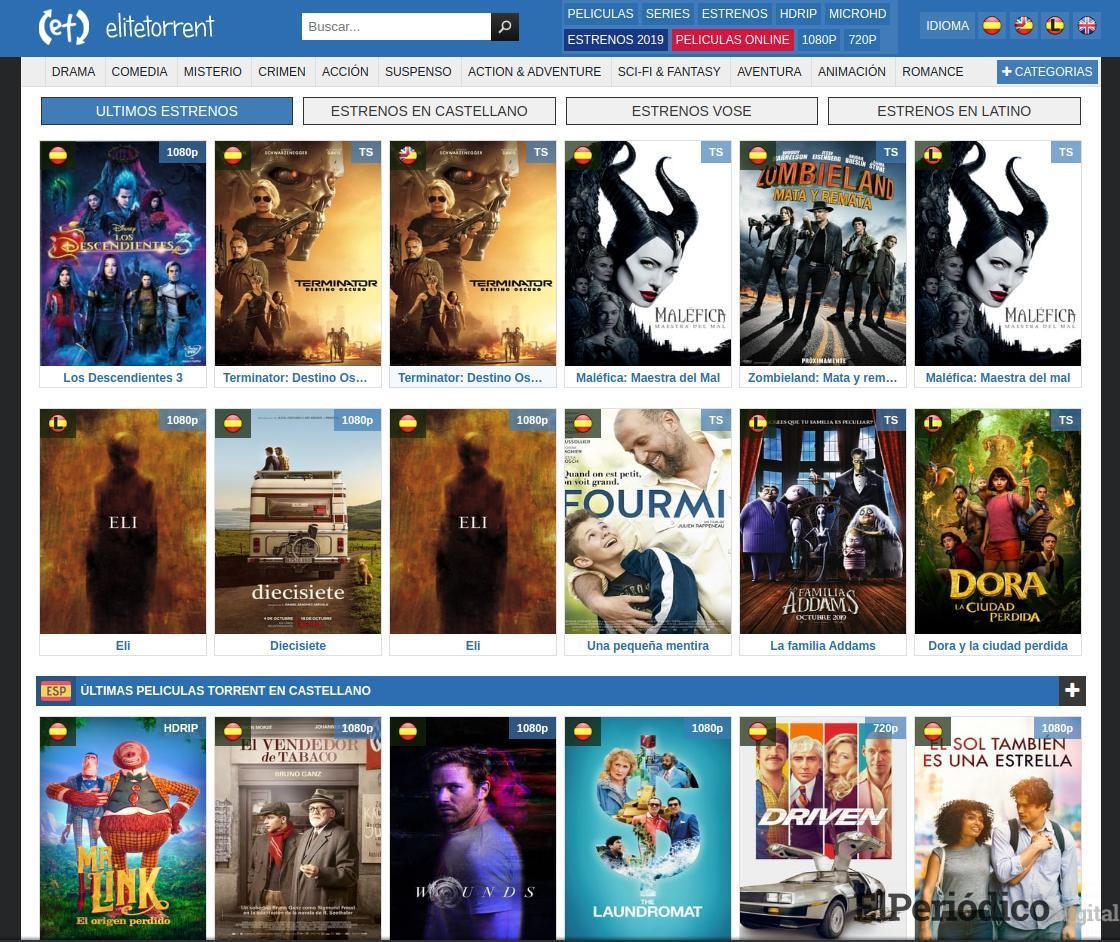Open the ACCIÓN genre
This screenshot has height=942, width=1120.
[345, 71]
